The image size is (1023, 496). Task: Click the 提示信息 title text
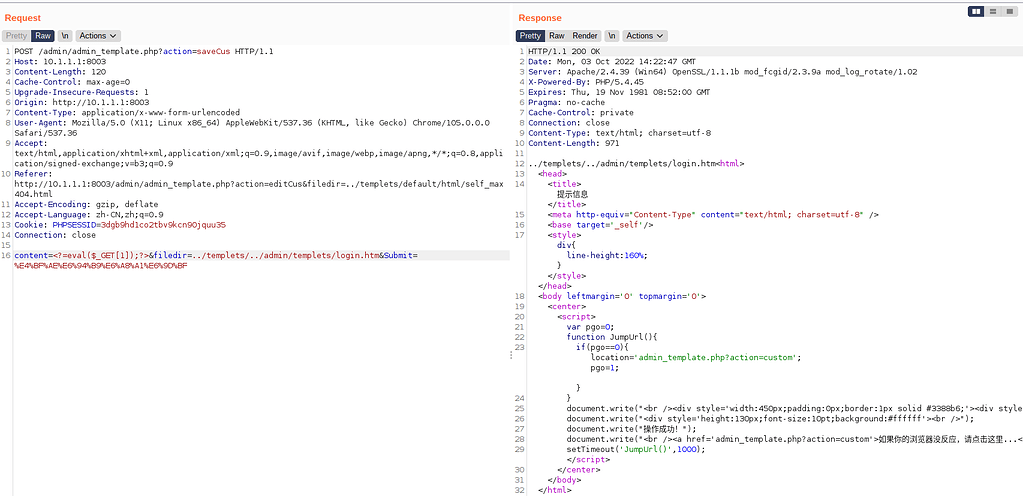pos(572,194)
